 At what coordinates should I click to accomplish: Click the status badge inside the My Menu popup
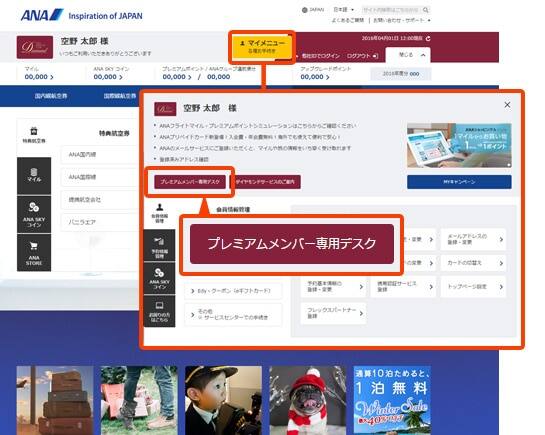[x=165, y=109]
